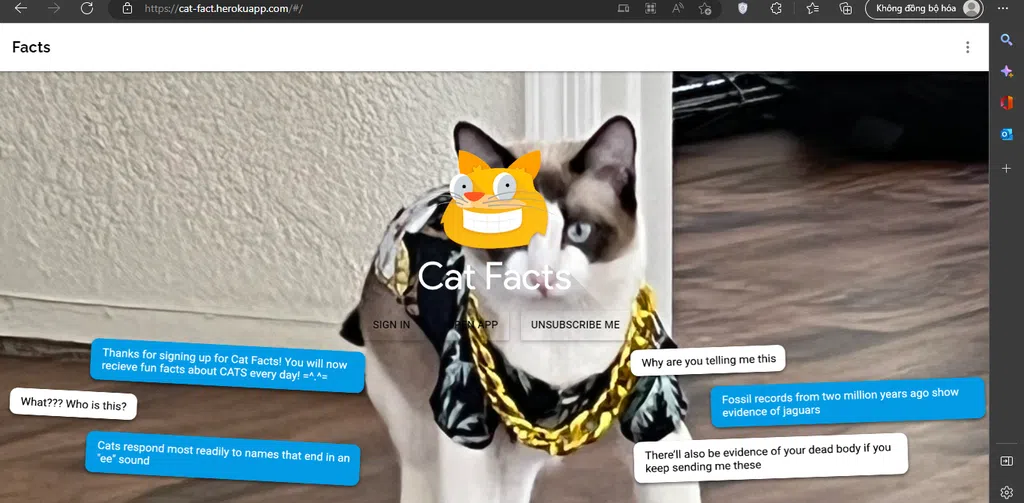Add this page to favorites
This screenshot has height=503, width=1024.
[x=705, y=8]
